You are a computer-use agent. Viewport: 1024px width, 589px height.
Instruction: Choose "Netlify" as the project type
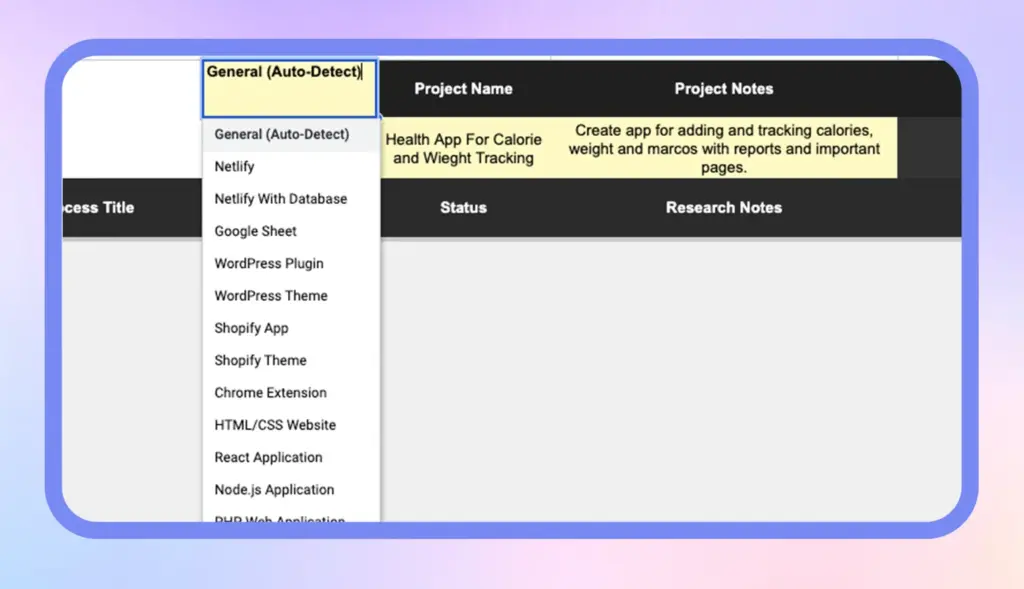click(234, 166)
